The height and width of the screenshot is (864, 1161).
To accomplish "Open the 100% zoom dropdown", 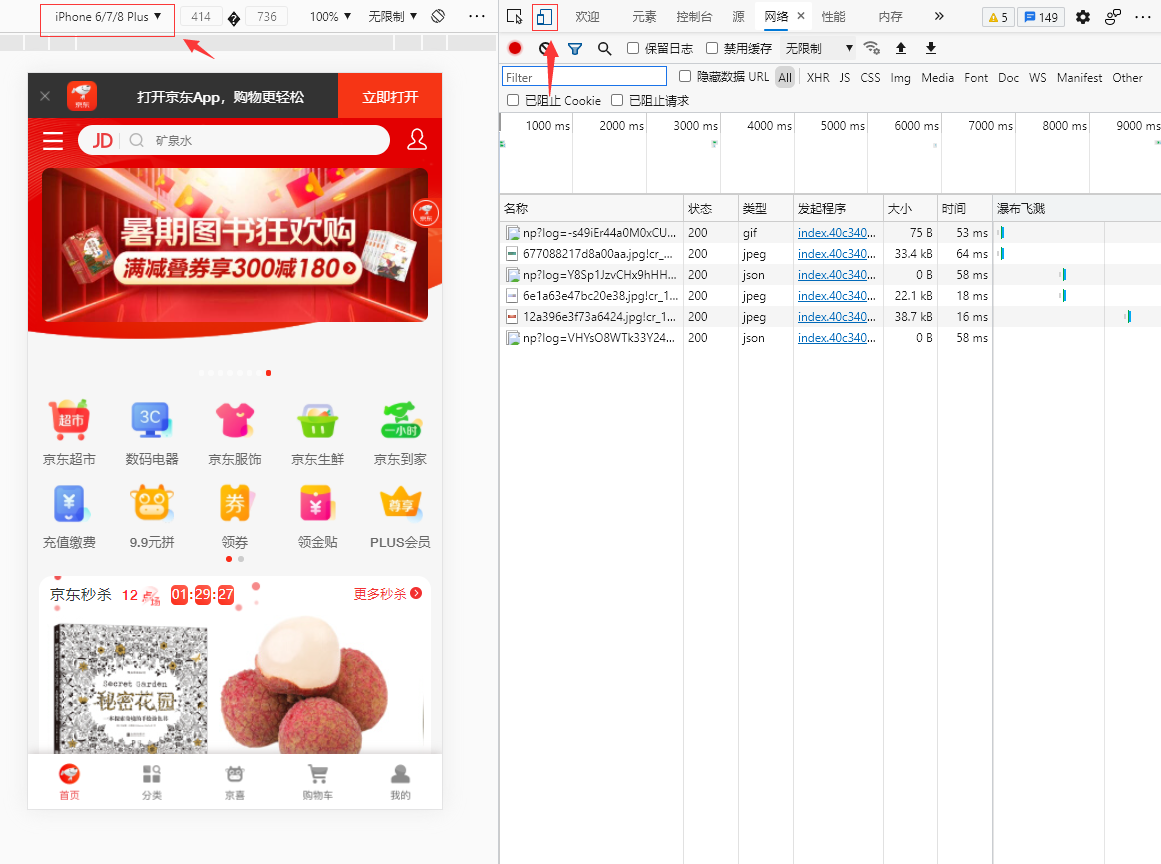I will point(330,16).
